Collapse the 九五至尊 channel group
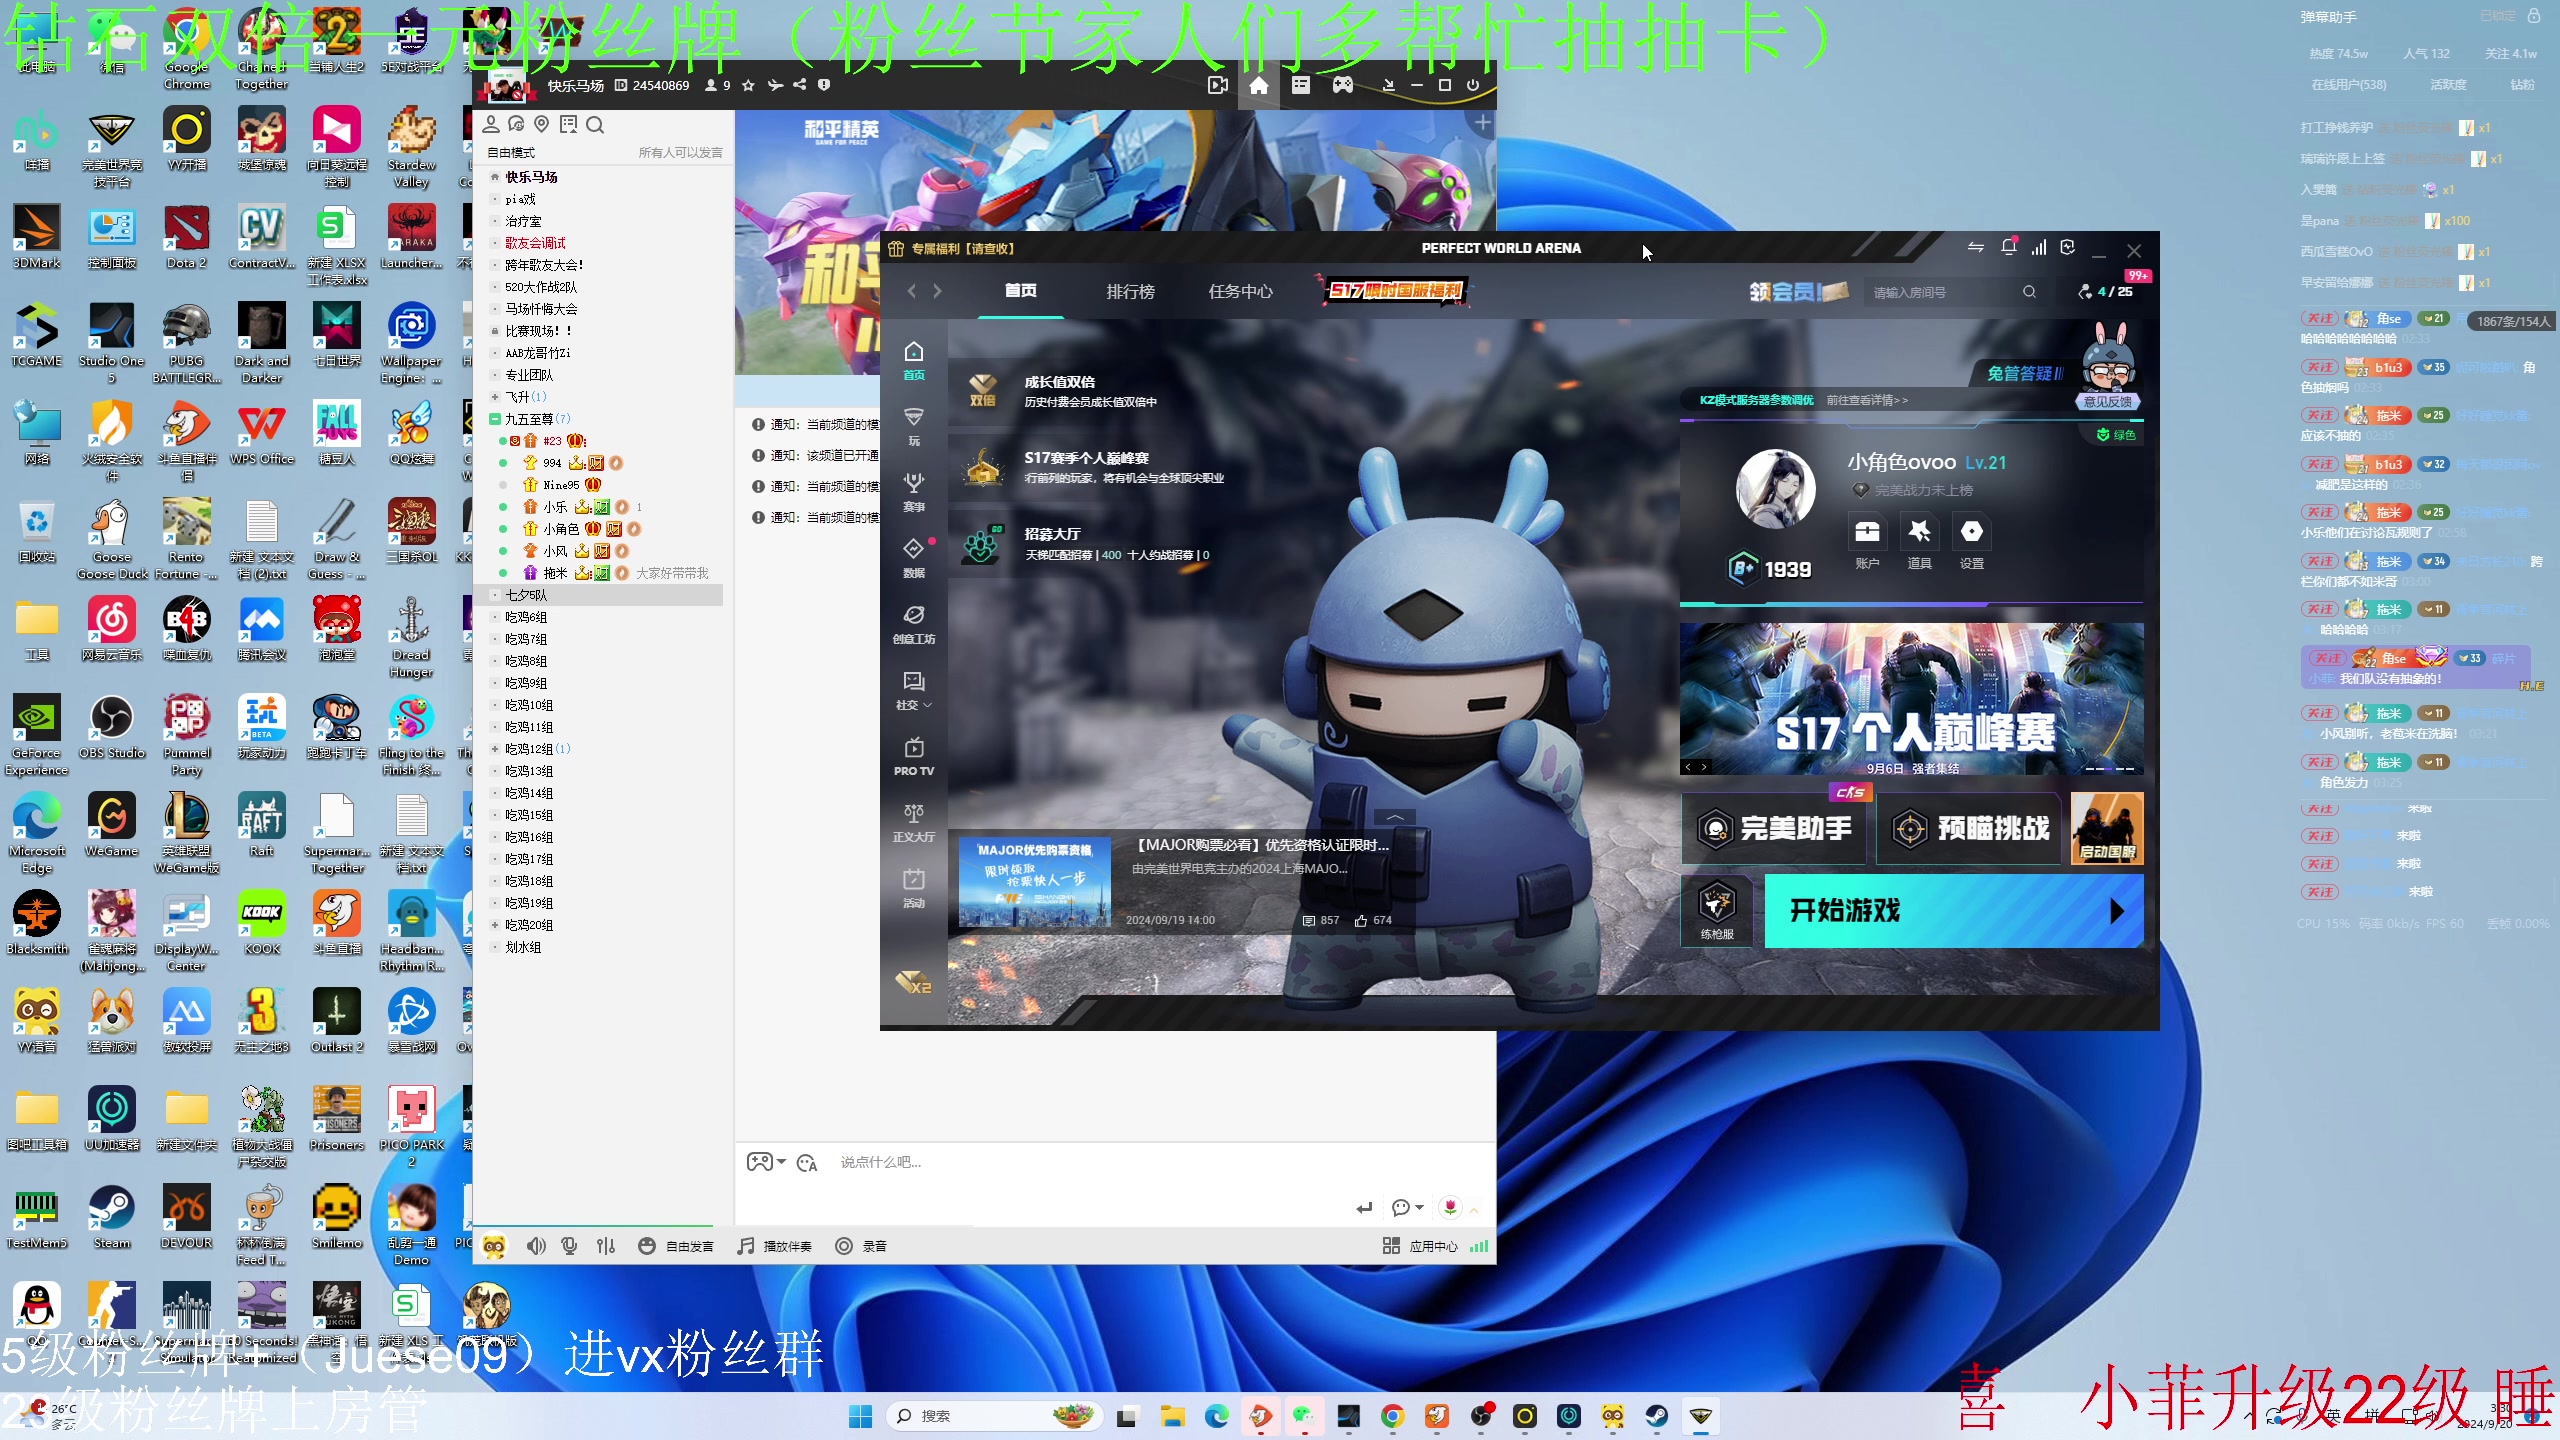The height and width of the screenshot is (1440, 2560). pos(495,419)
